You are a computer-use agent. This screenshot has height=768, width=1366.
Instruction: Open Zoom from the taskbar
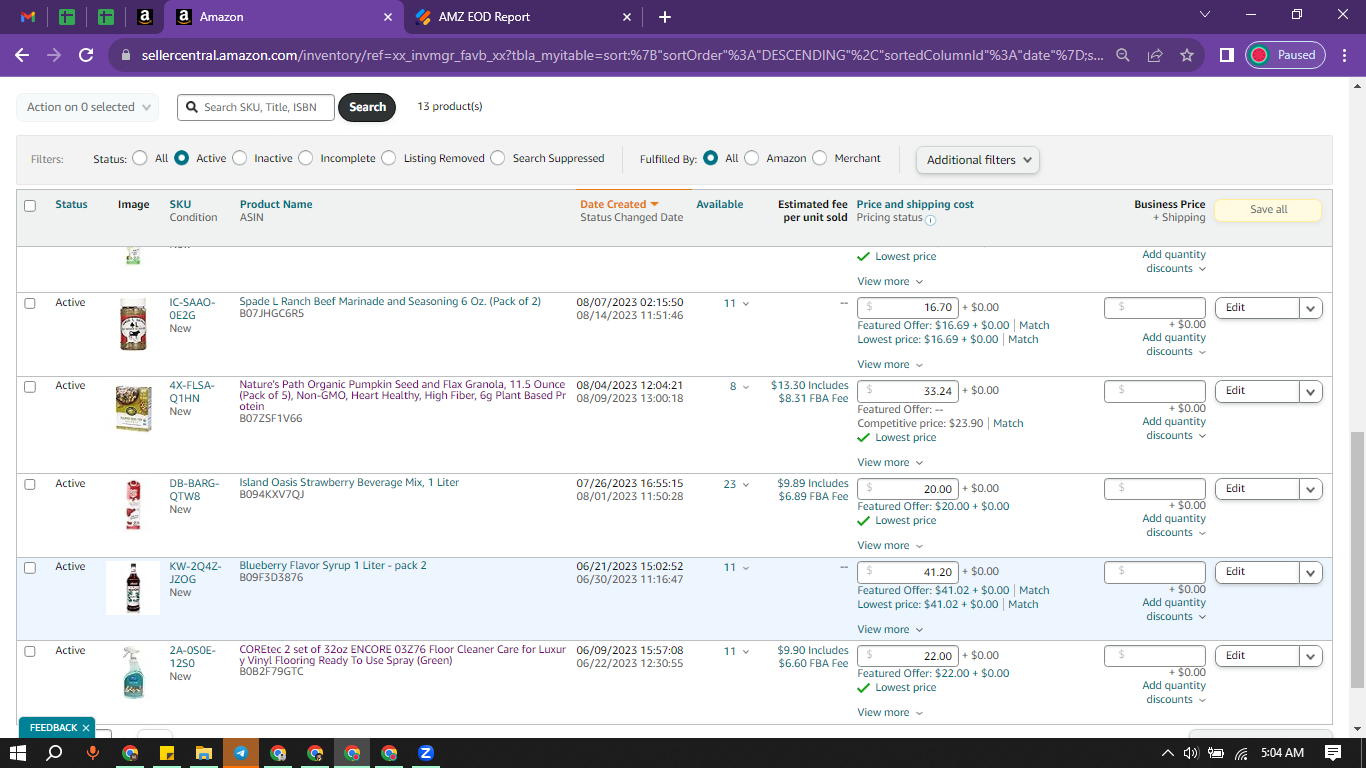pos(425,753)
